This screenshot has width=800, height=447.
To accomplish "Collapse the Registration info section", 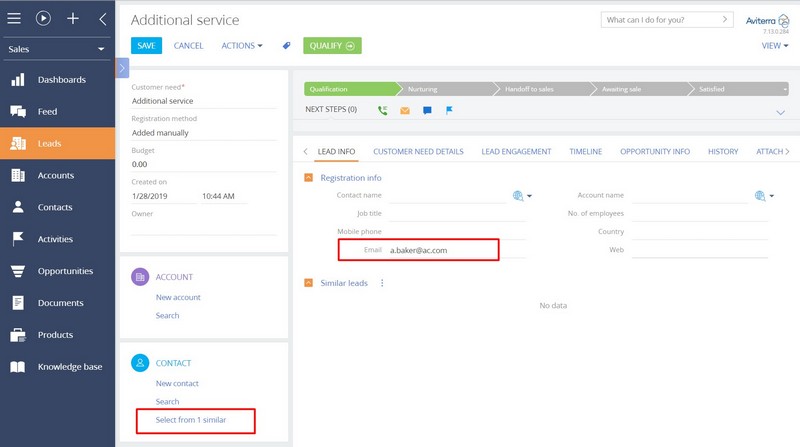I will point(309,178).
